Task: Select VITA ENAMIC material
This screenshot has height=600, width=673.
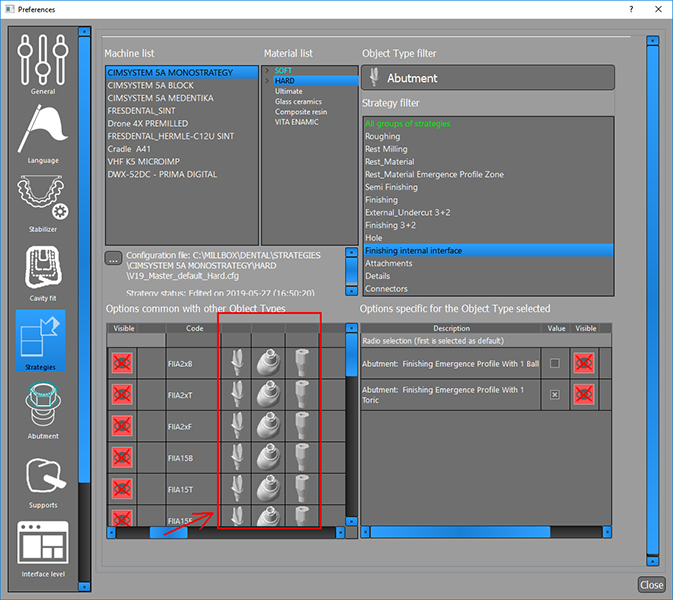Action: coord(297,122)
